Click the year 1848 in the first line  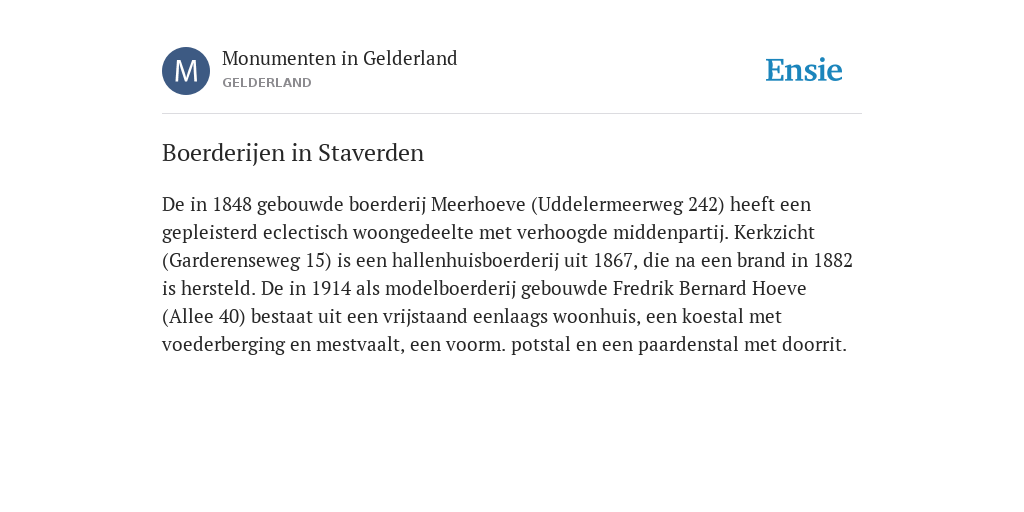(x=232, y=204)
